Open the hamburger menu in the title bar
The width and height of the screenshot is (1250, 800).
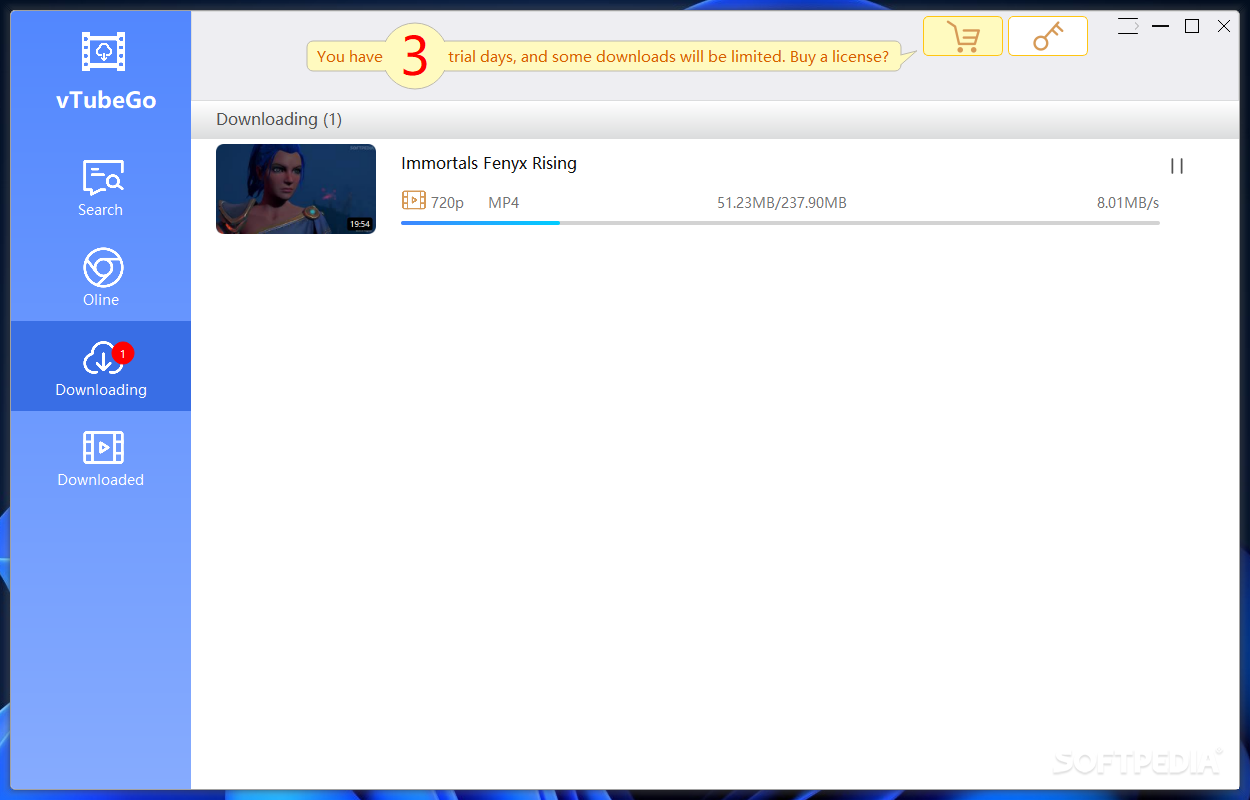[1128, 27]
